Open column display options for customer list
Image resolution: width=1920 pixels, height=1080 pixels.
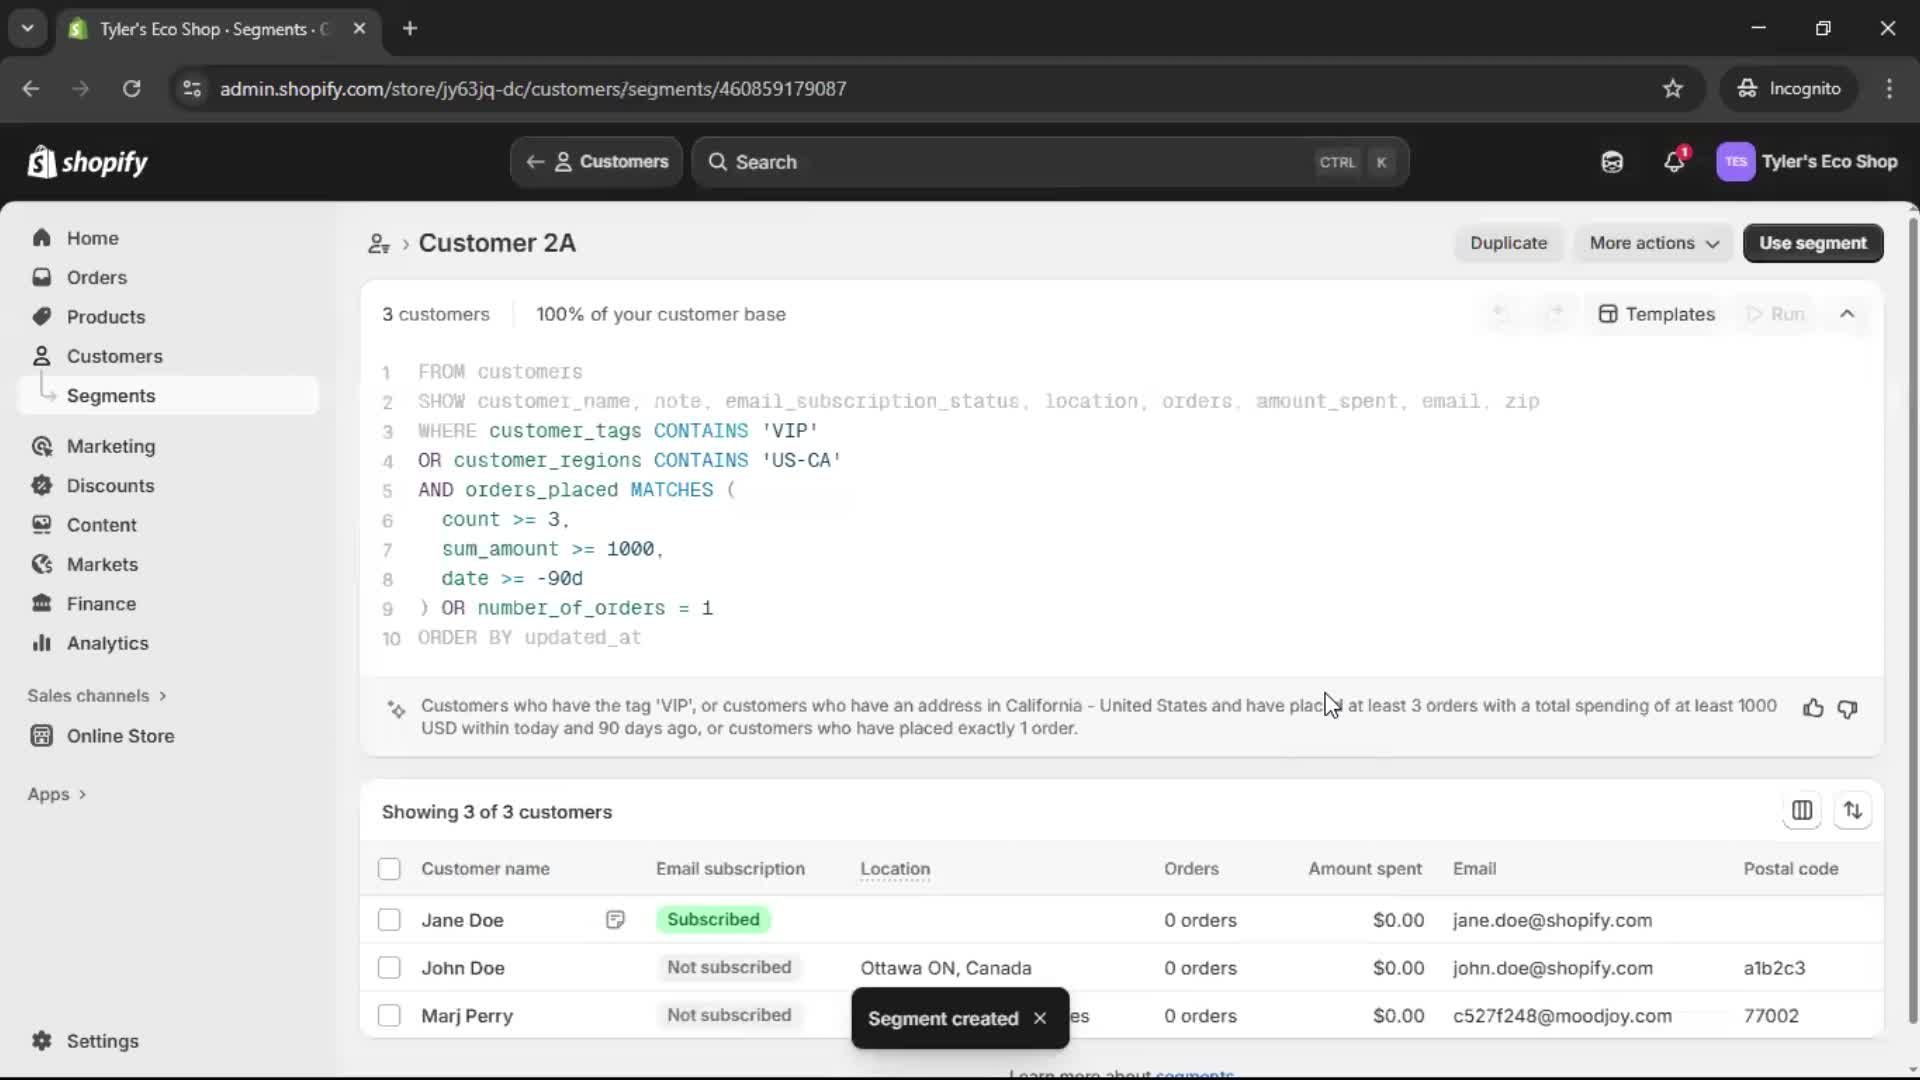tap(1803, 811)
